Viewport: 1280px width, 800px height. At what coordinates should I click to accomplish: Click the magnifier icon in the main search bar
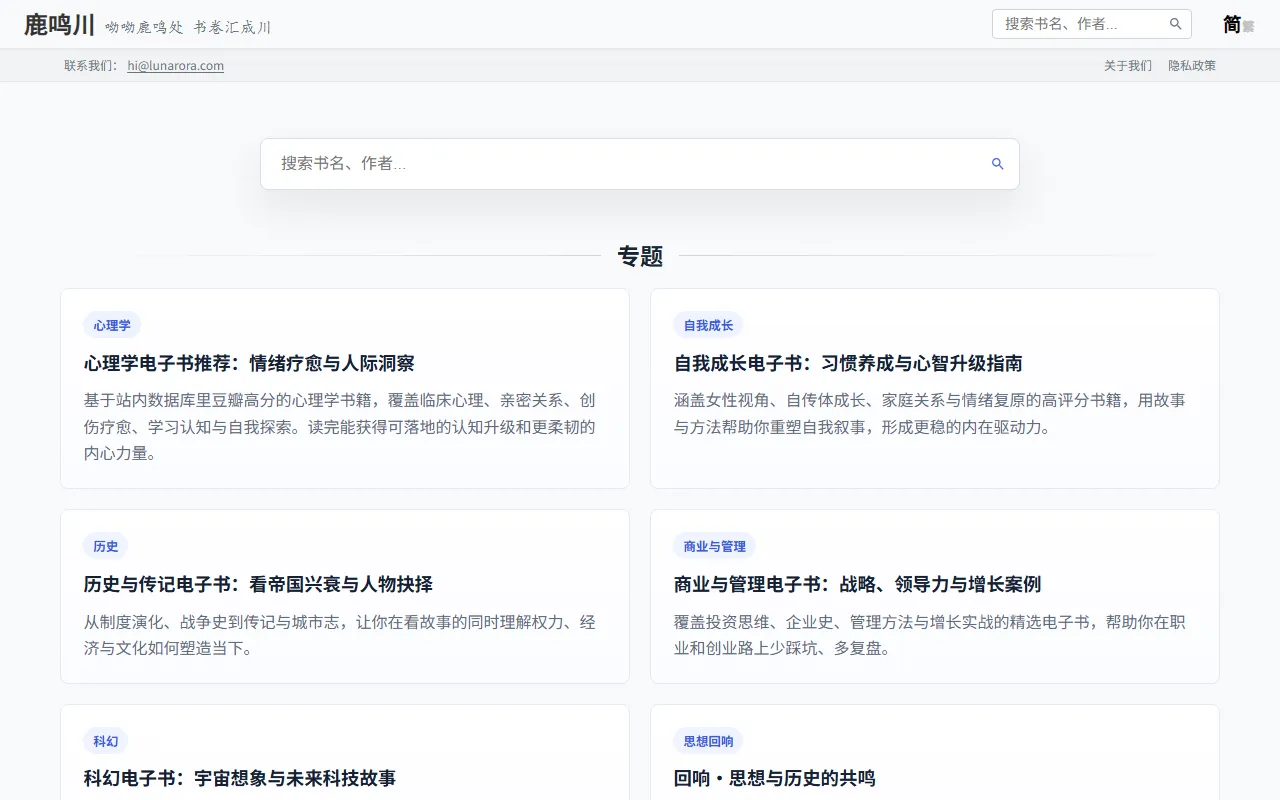997,163
